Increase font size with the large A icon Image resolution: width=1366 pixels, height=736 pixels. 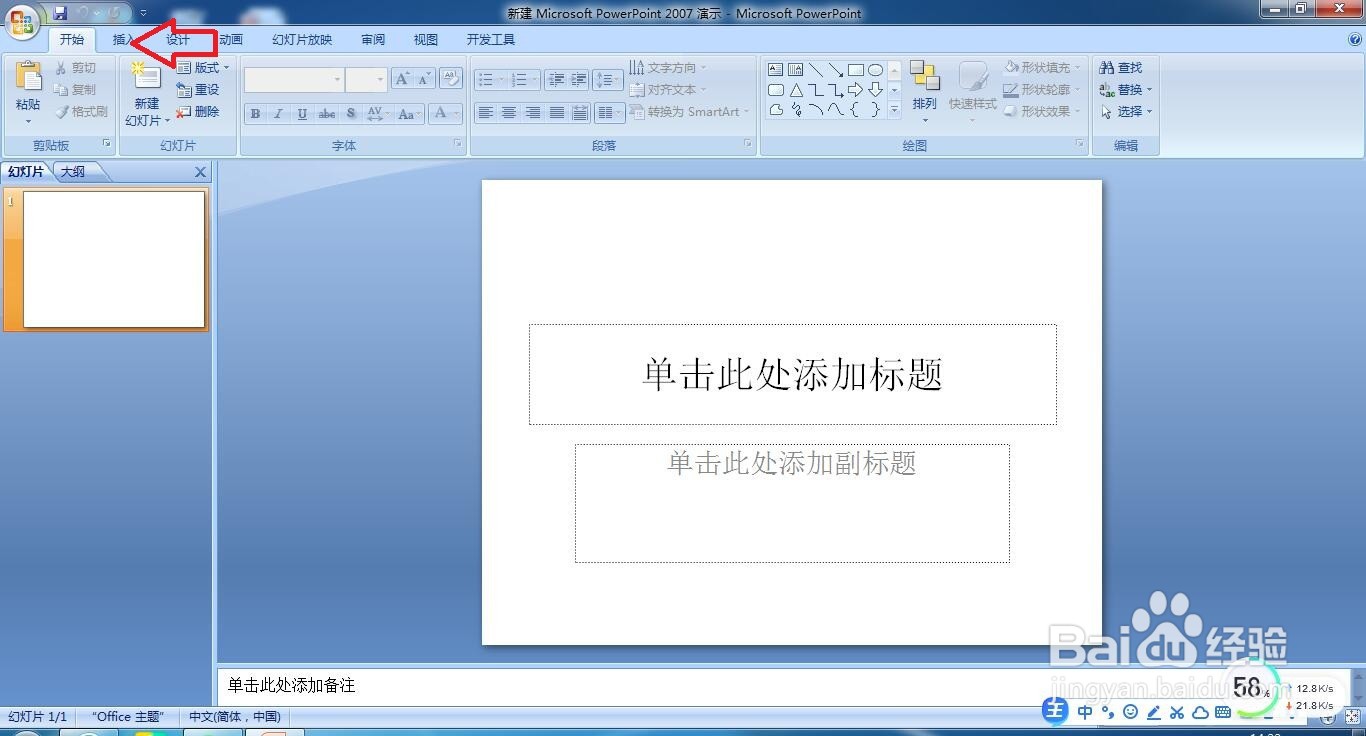coord(402,79)
